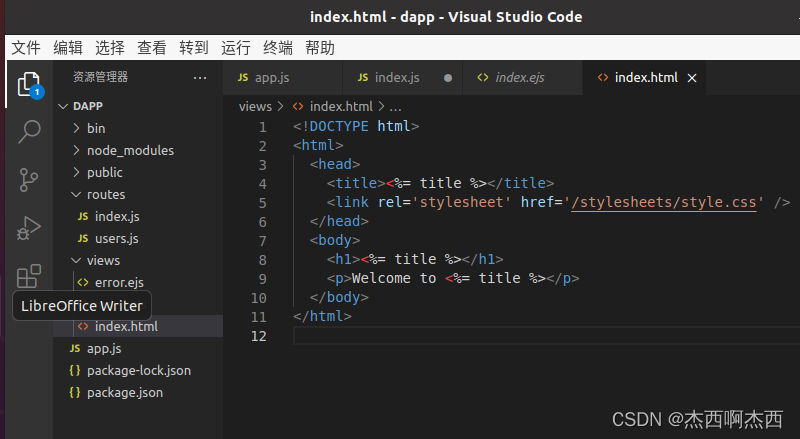Collapse the DAPP root folder

[x=63, y=106]
